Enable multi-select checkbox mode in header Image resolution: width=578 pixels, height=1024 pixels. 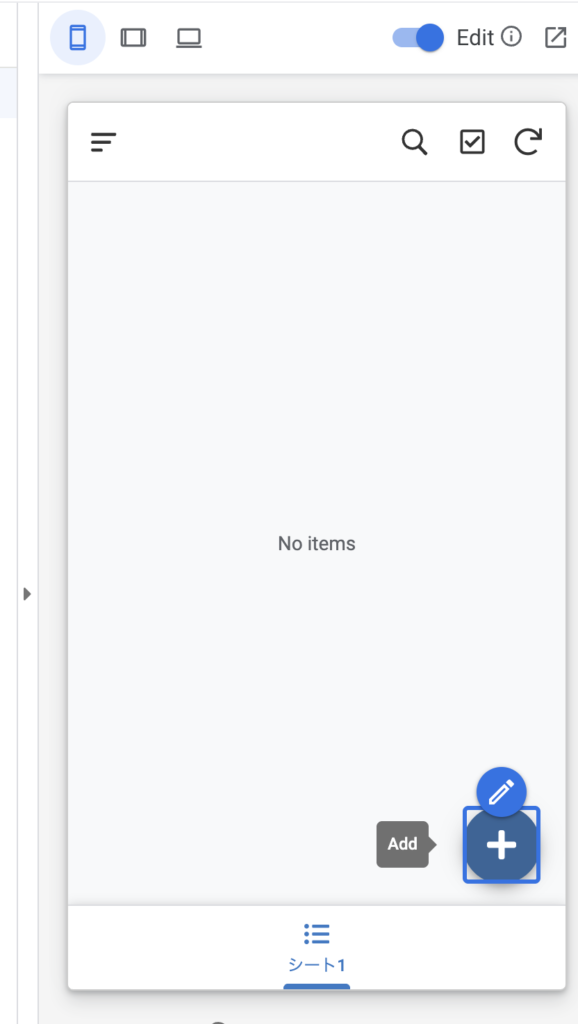(472, 142)
